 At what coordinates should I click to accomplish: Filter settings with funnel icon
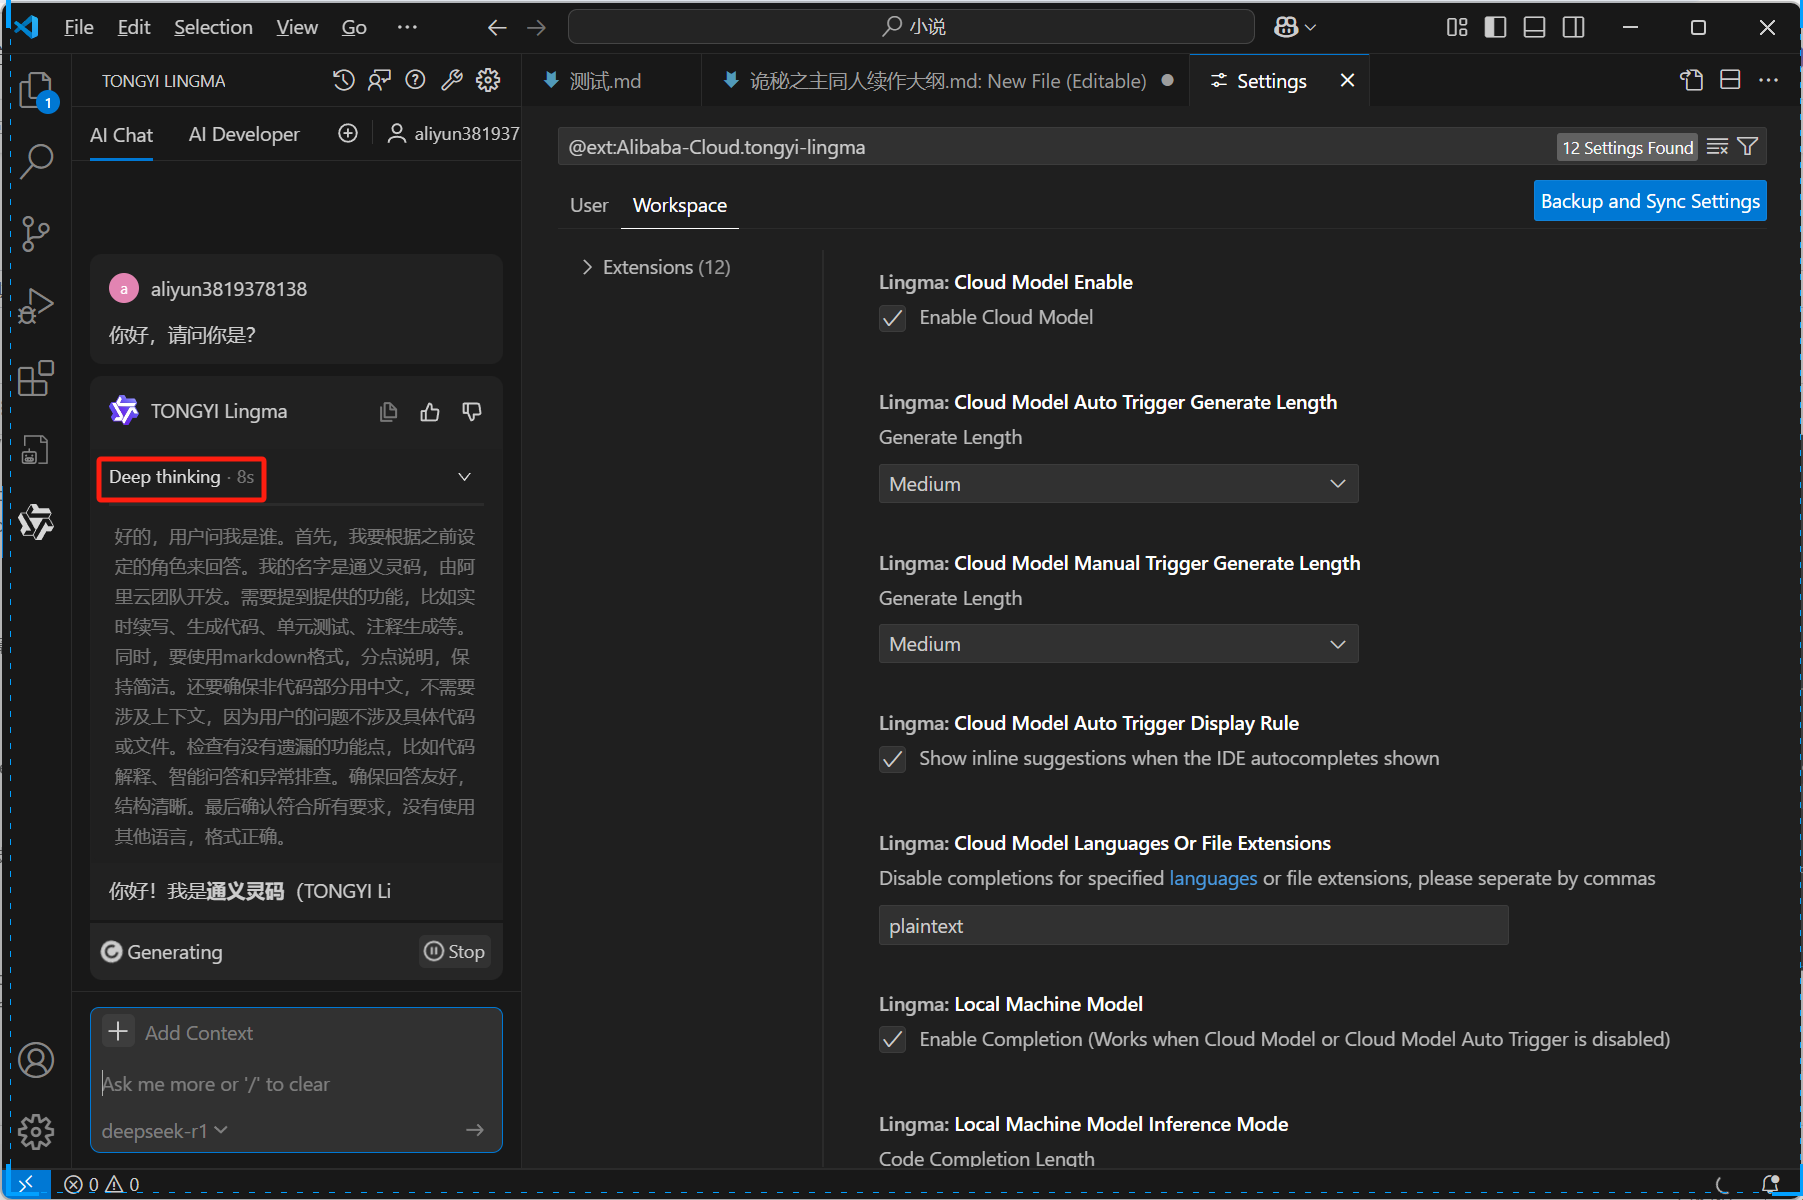click(1748, 147)
